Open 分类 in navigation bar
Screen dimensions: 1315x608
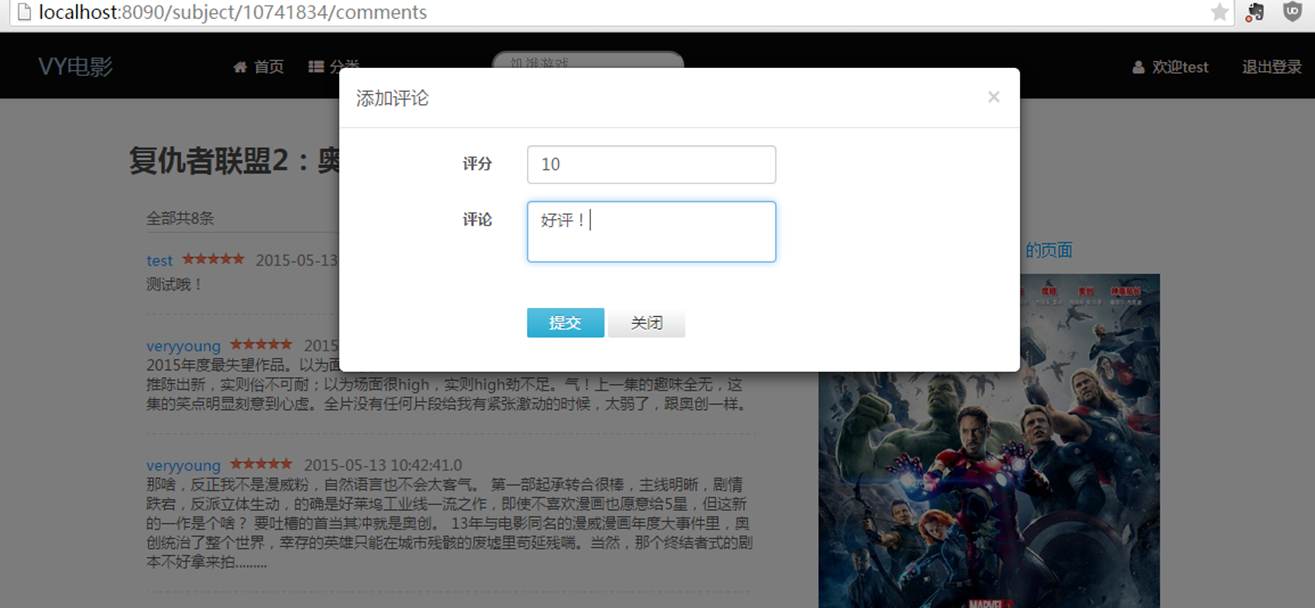tap(344, 67)
